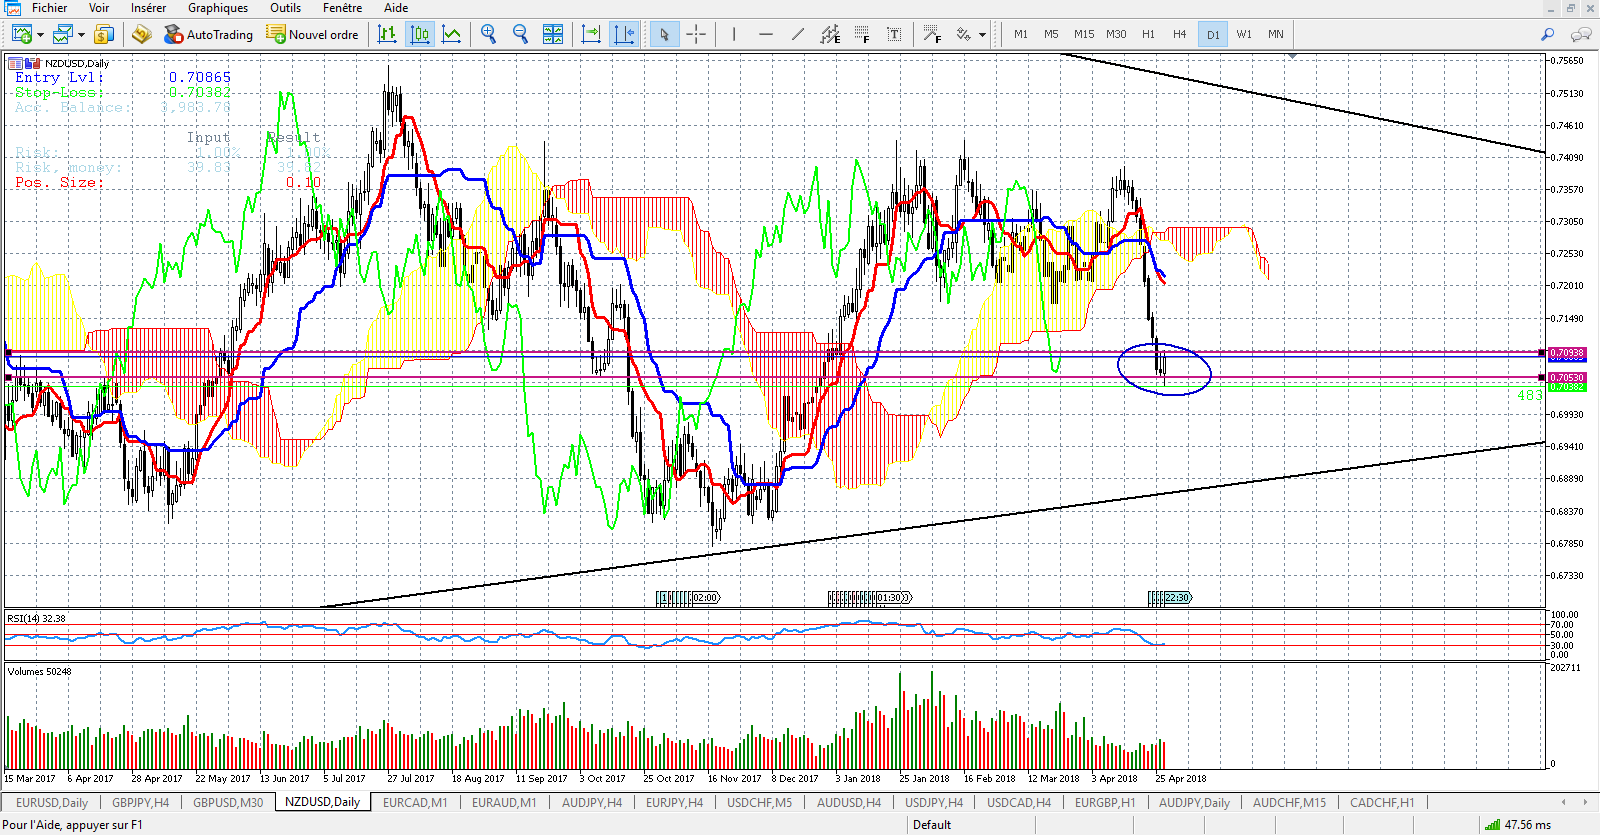The image size is (1600, 835).
Task: Tile the chart windows
Action: [553, 34]
